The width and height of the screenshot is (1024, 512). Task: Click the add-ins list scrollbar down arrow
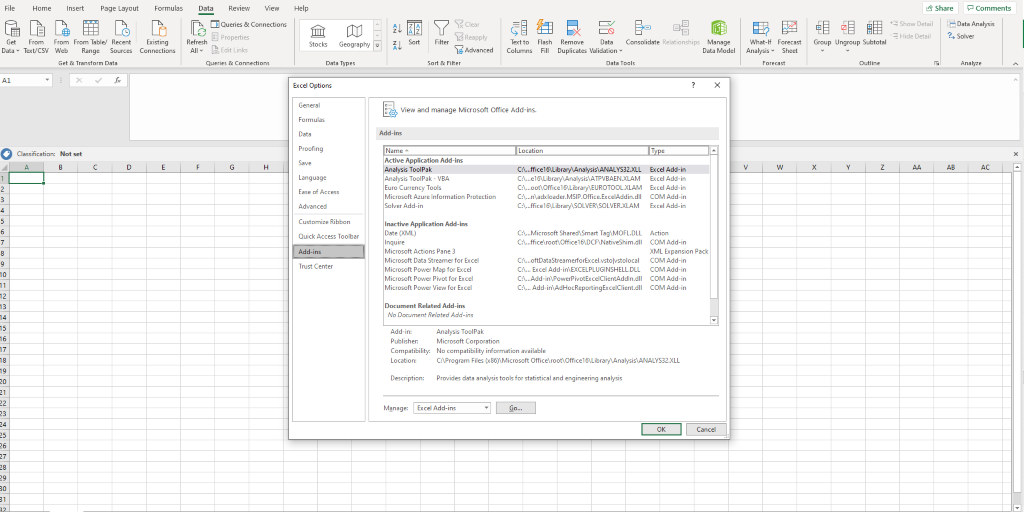(714, 320)
